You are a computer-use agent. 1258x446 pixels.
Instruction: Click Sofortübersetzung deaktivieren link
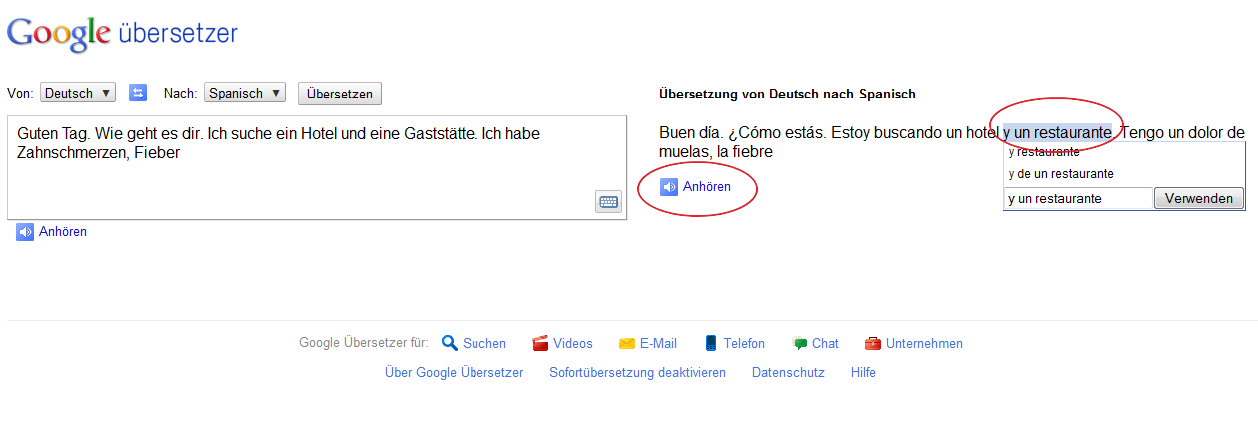[637, 372]
